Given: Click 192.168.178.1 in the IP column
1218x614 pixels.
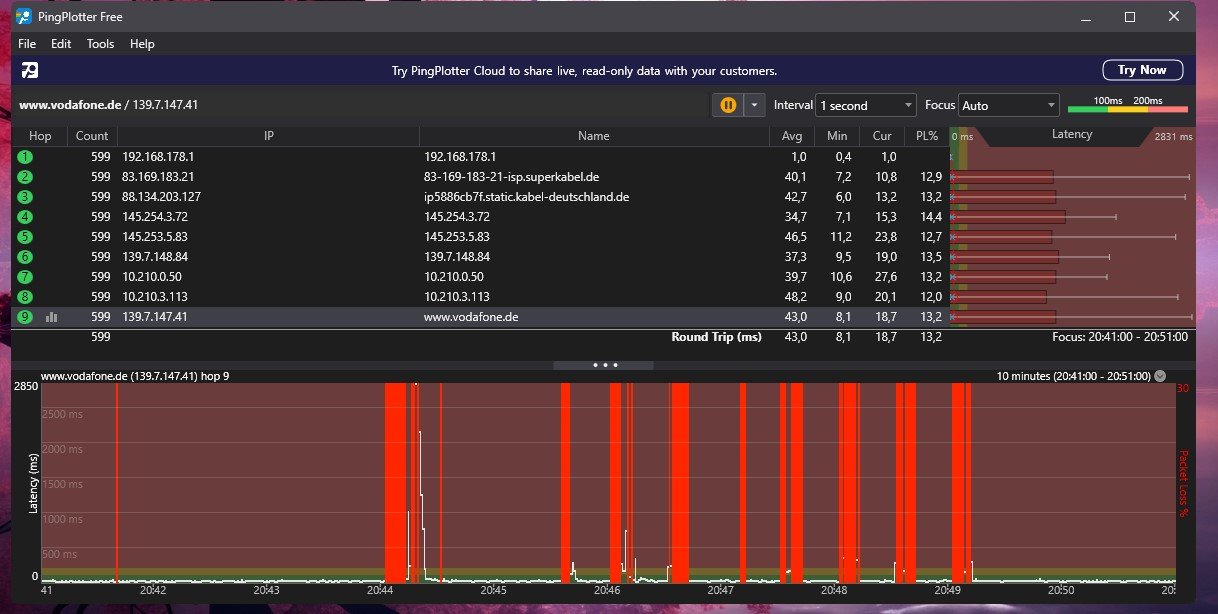Looking at the screenshot, I should (158, 157).
